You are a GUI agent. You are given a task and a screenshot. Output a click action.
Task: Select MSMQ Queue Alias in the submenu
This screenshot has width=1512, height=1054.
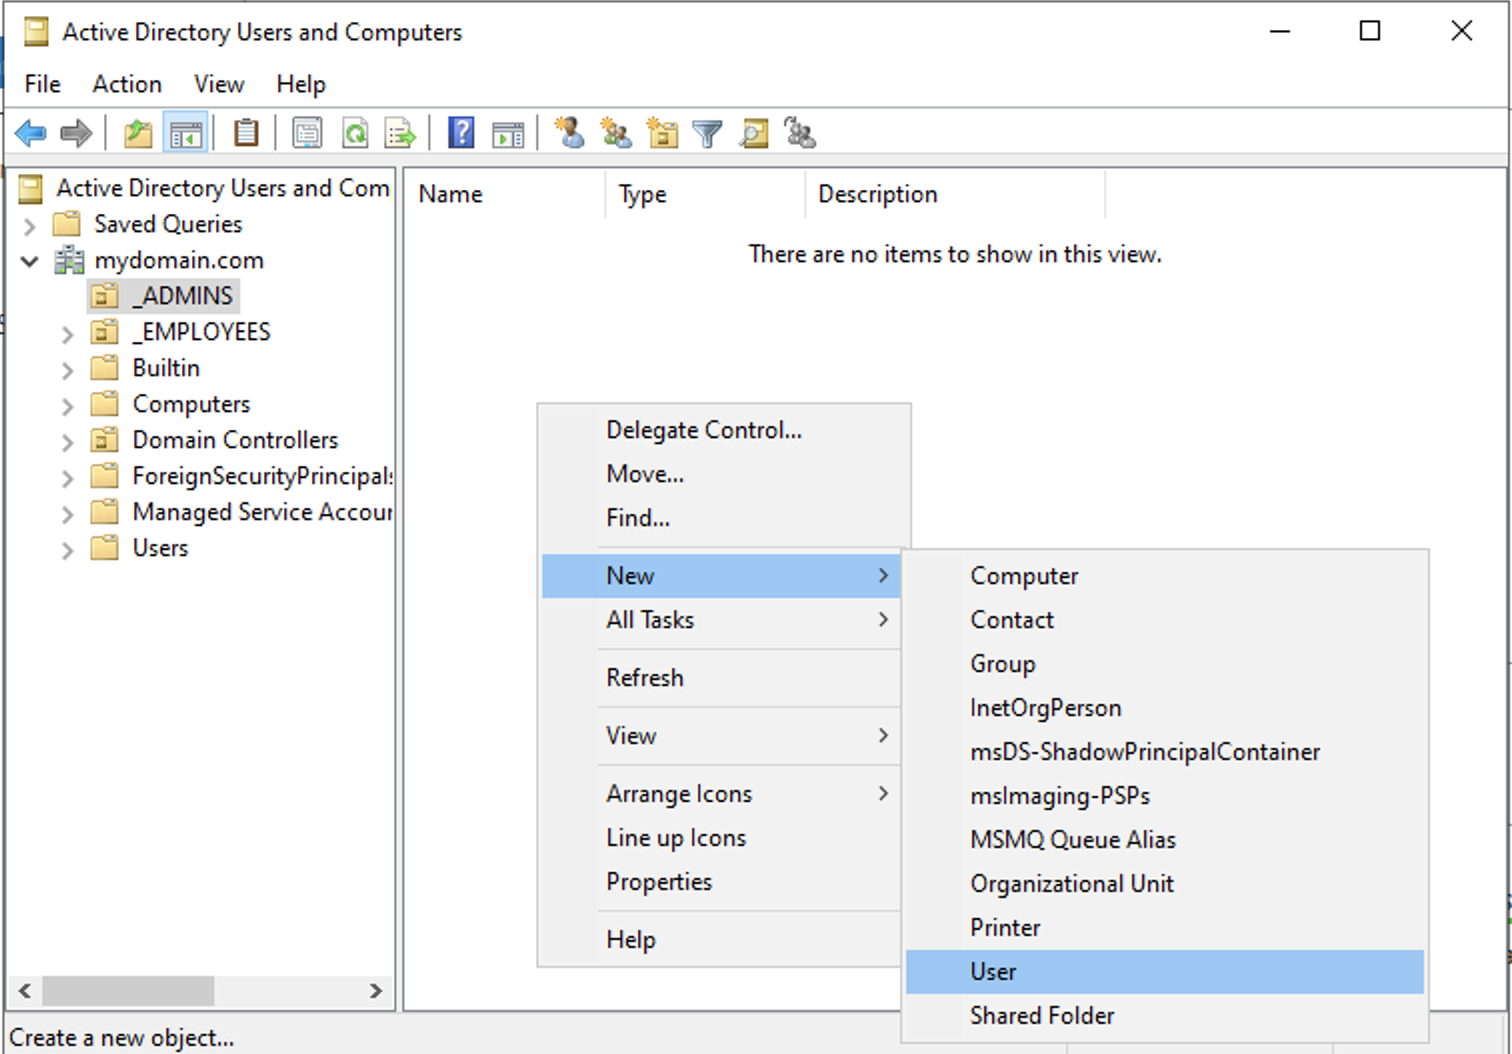pyautogui.click(x=1165, y=840)
